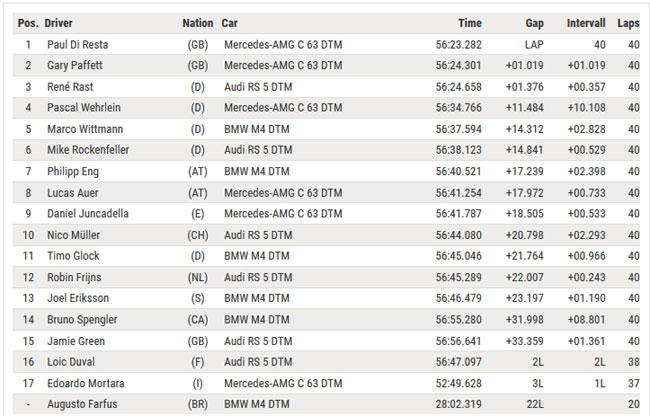Click Loic Duval's laps value 38
650x416 pixels.
pos(633,362)
